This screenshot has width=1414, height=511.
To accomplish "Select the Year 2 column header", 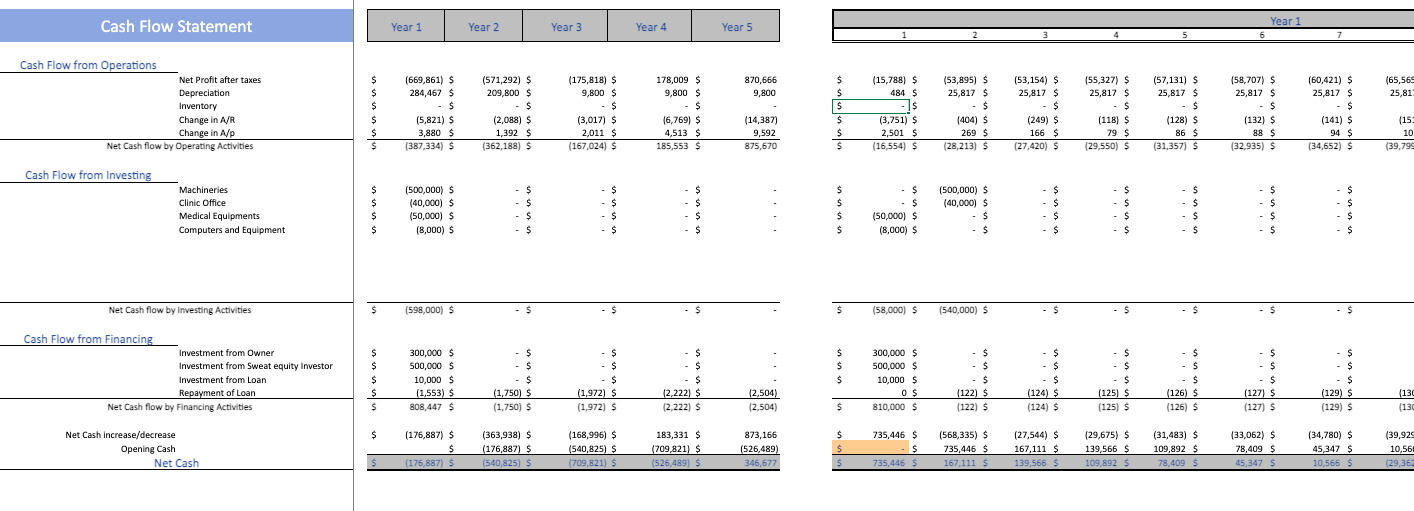I will click(483, 27).
